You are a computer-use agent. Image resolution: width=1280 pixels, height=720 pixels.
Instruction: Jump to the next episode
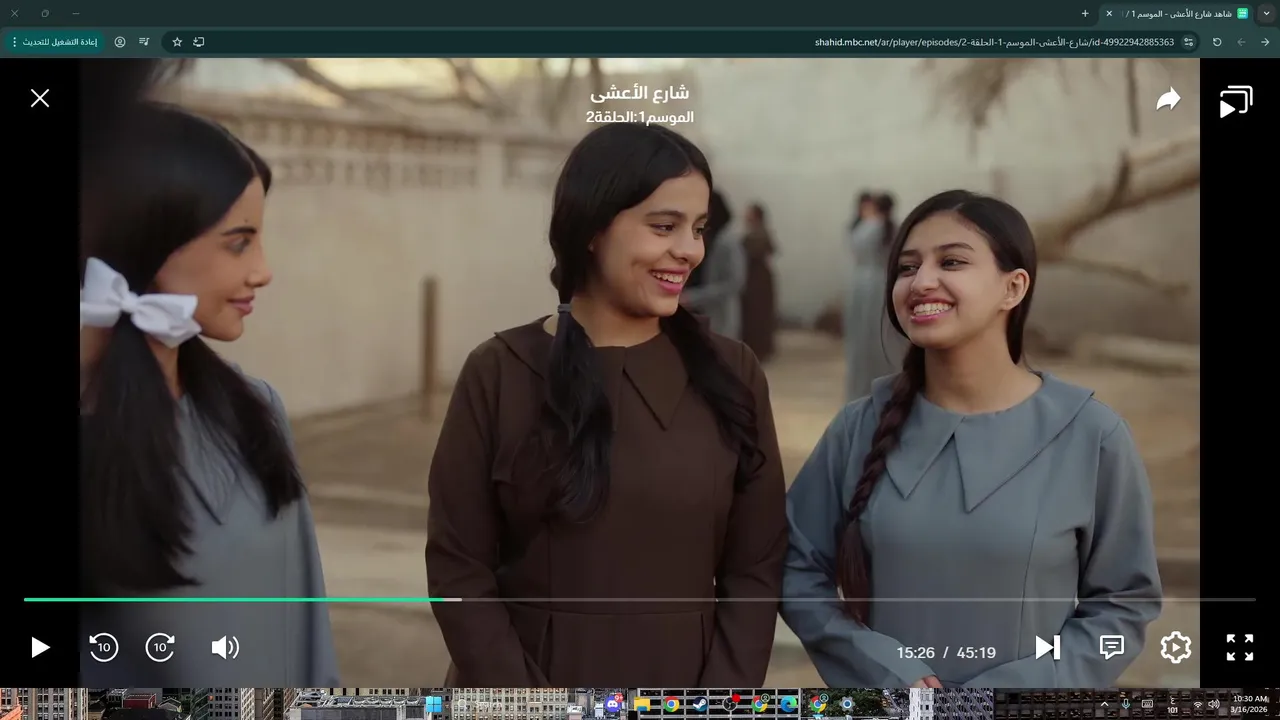tap(1047, 647)
